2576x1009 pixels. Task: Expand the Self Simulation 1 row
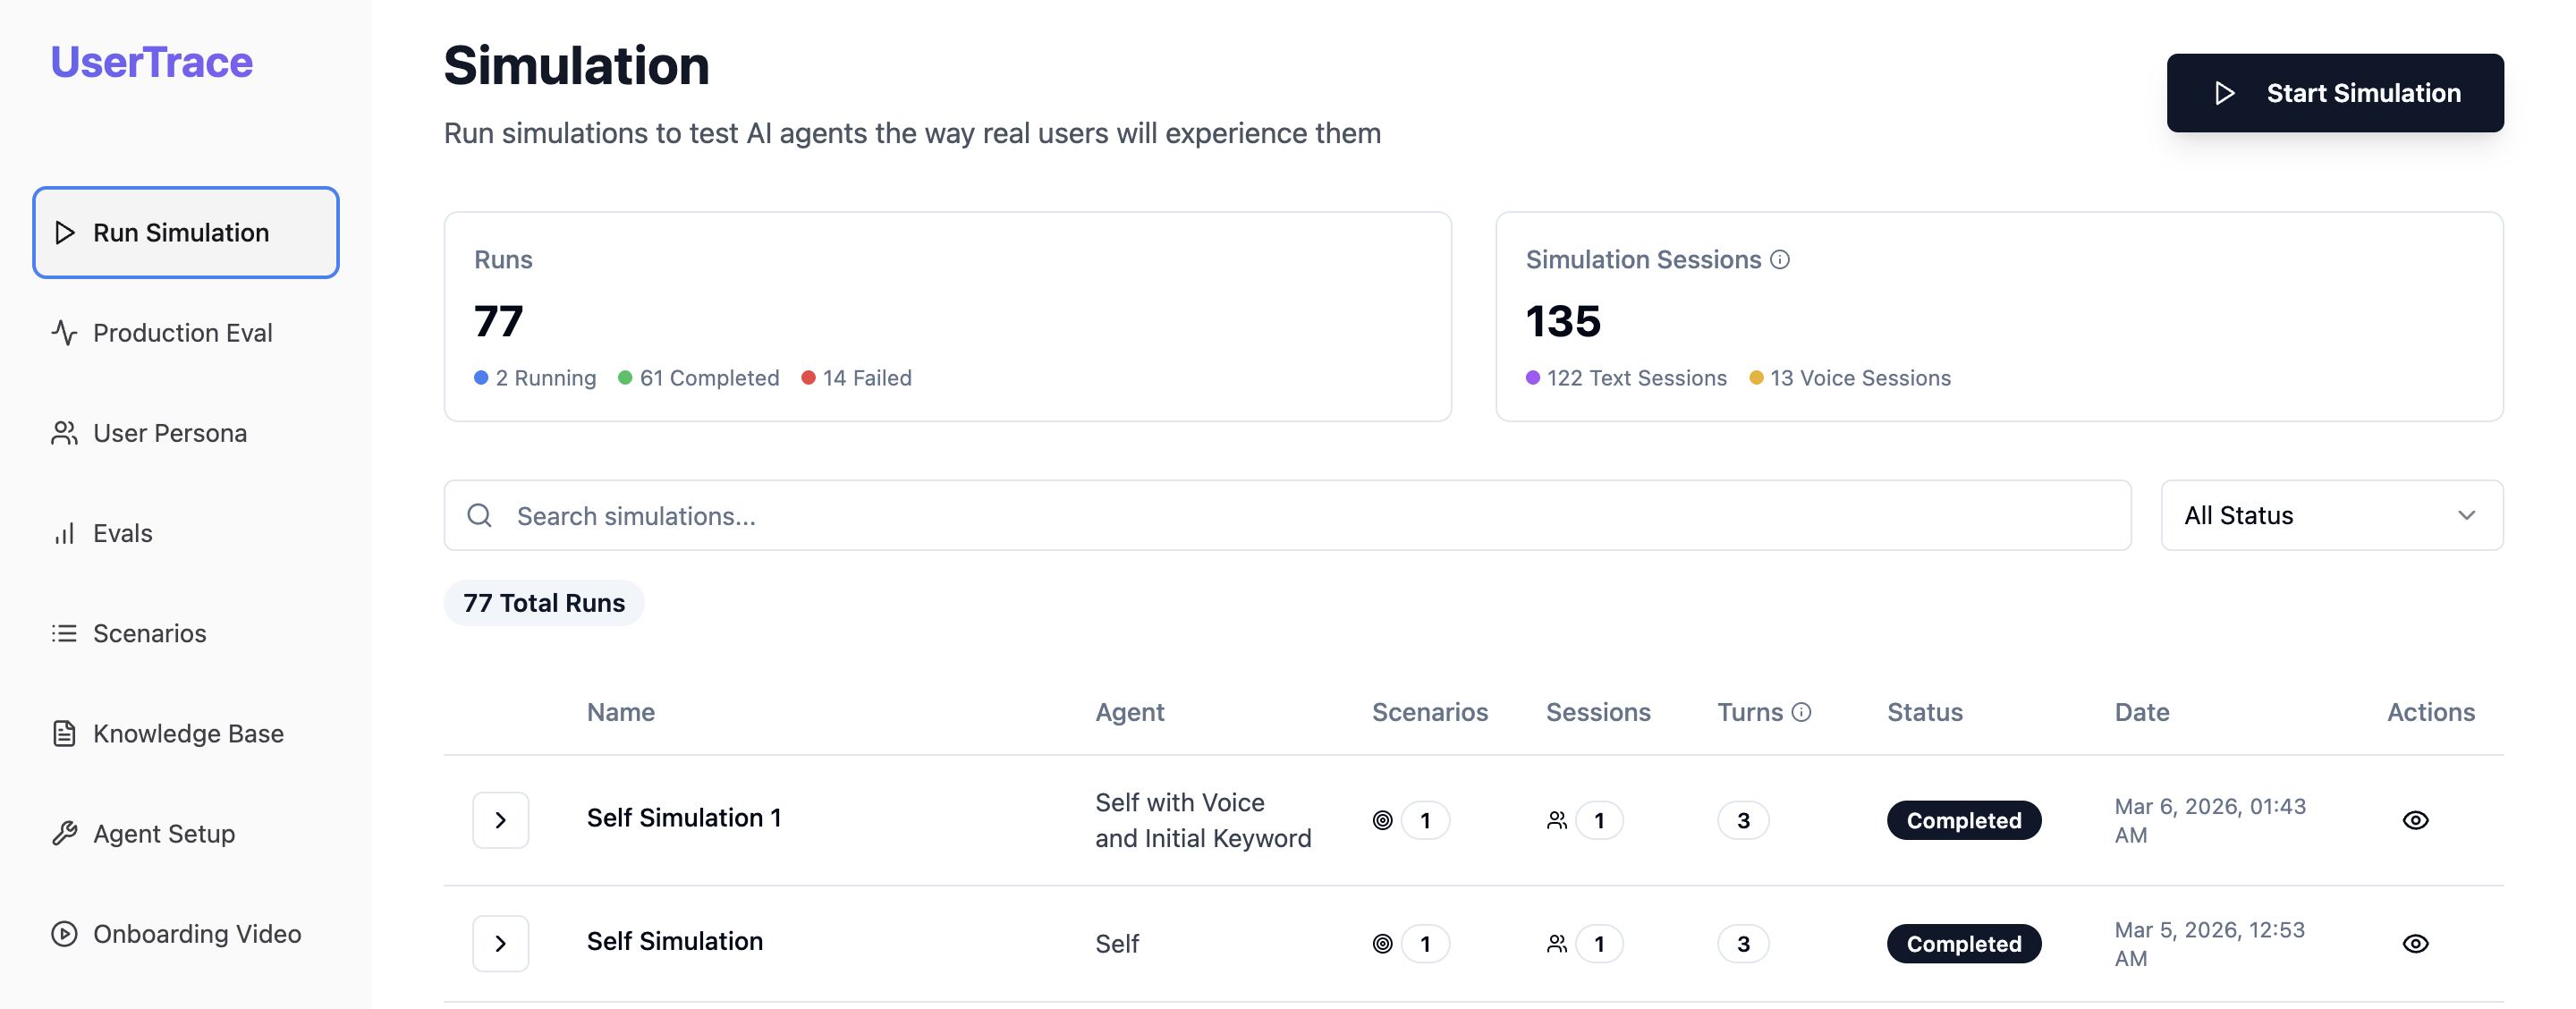[500, 820]
